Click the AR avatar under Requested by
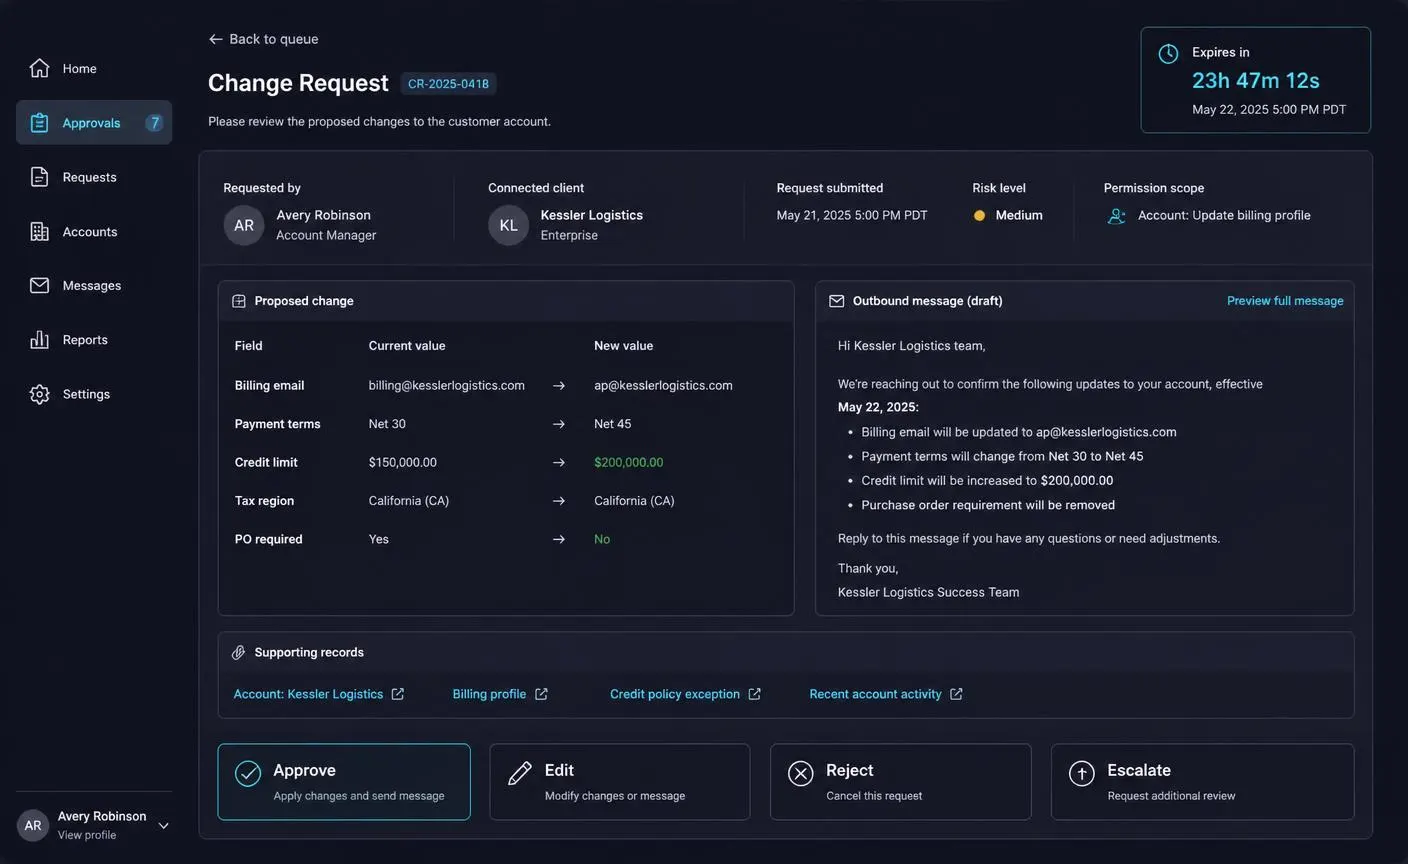This screenshot has height=864, width=1408. [x=244, y=225]
